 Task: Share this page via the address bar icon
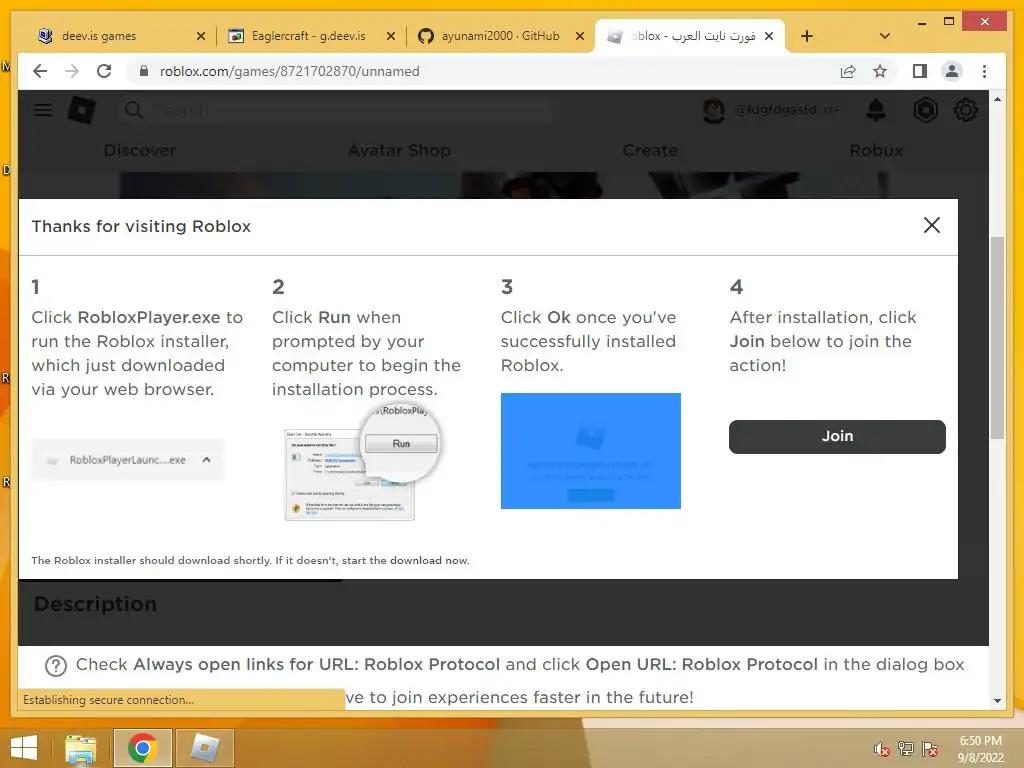coord(848,71)
